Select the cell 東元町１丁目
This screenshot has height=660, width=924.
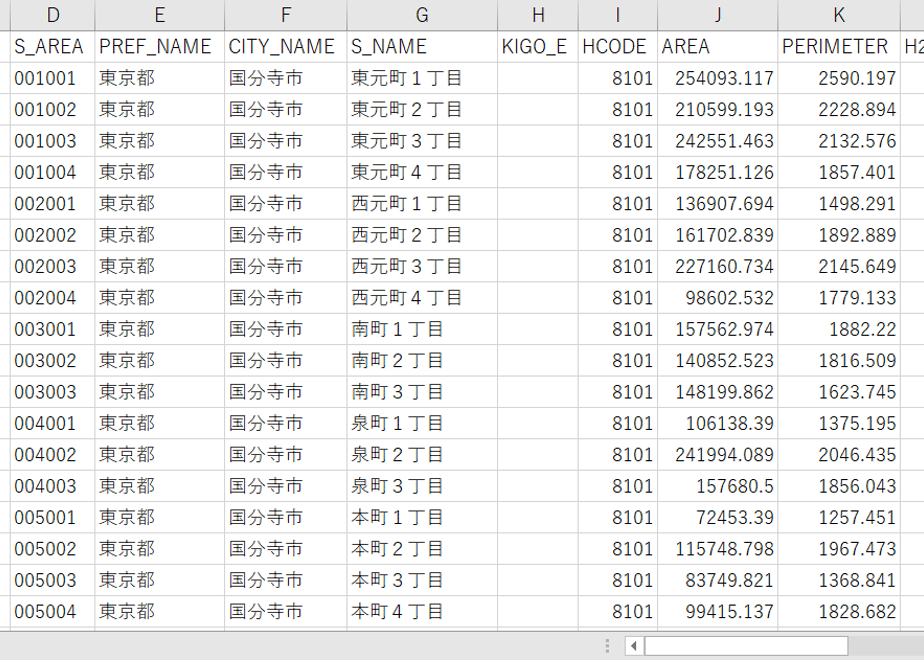pyautogui.click(x=422, y=78)
